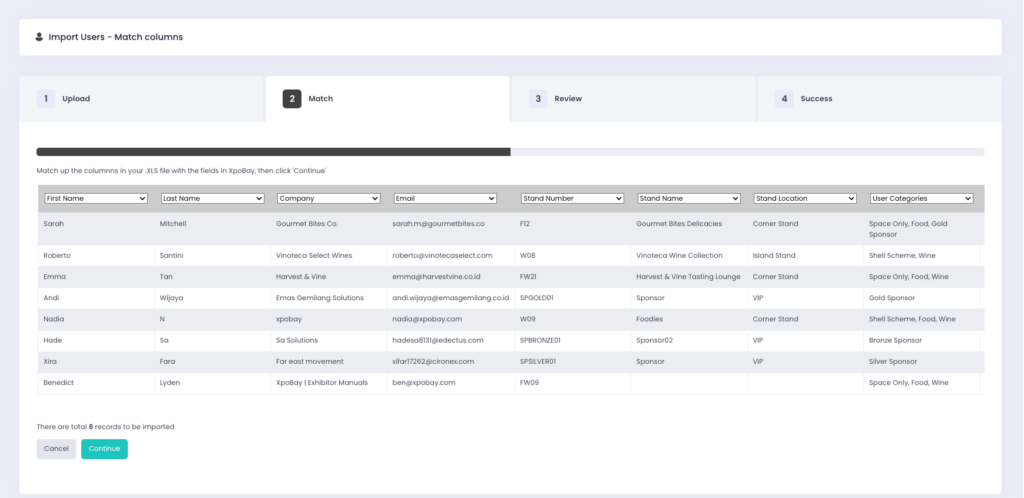The height and width of the screenshot is (498, 1024).
Task: Select the Success step tab
Action: [878, 99]
